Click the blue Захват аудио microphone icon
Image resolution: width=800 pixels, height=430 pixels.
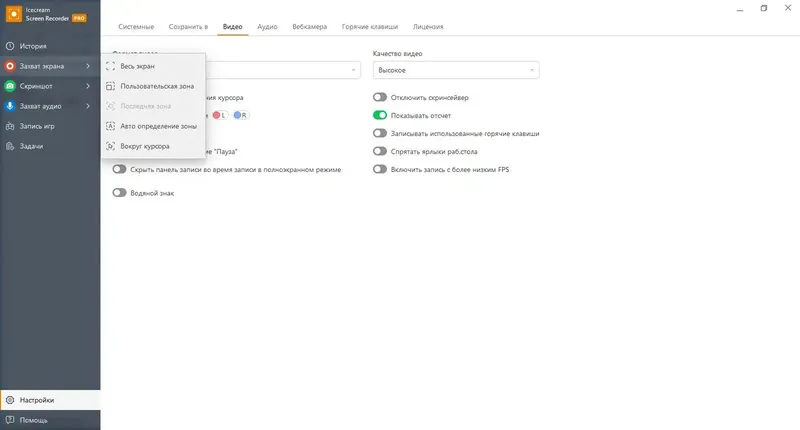coord(10,106)
